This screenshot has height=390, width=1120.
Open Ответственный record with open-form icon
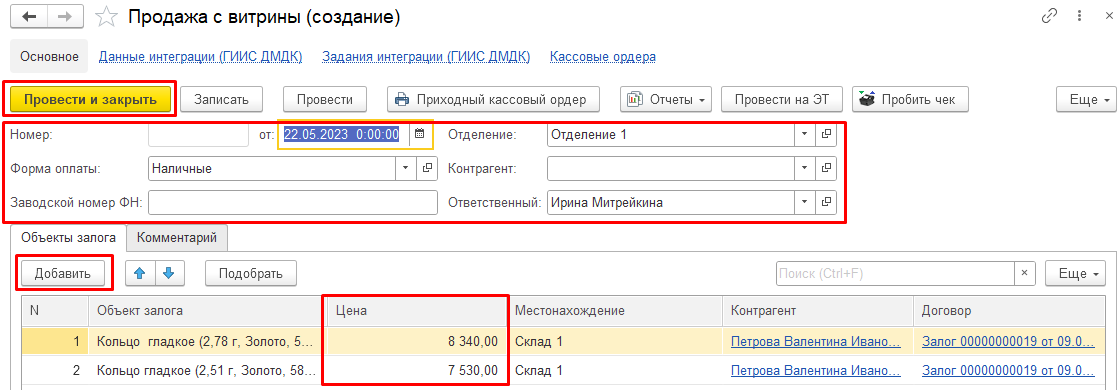point(826,202)
